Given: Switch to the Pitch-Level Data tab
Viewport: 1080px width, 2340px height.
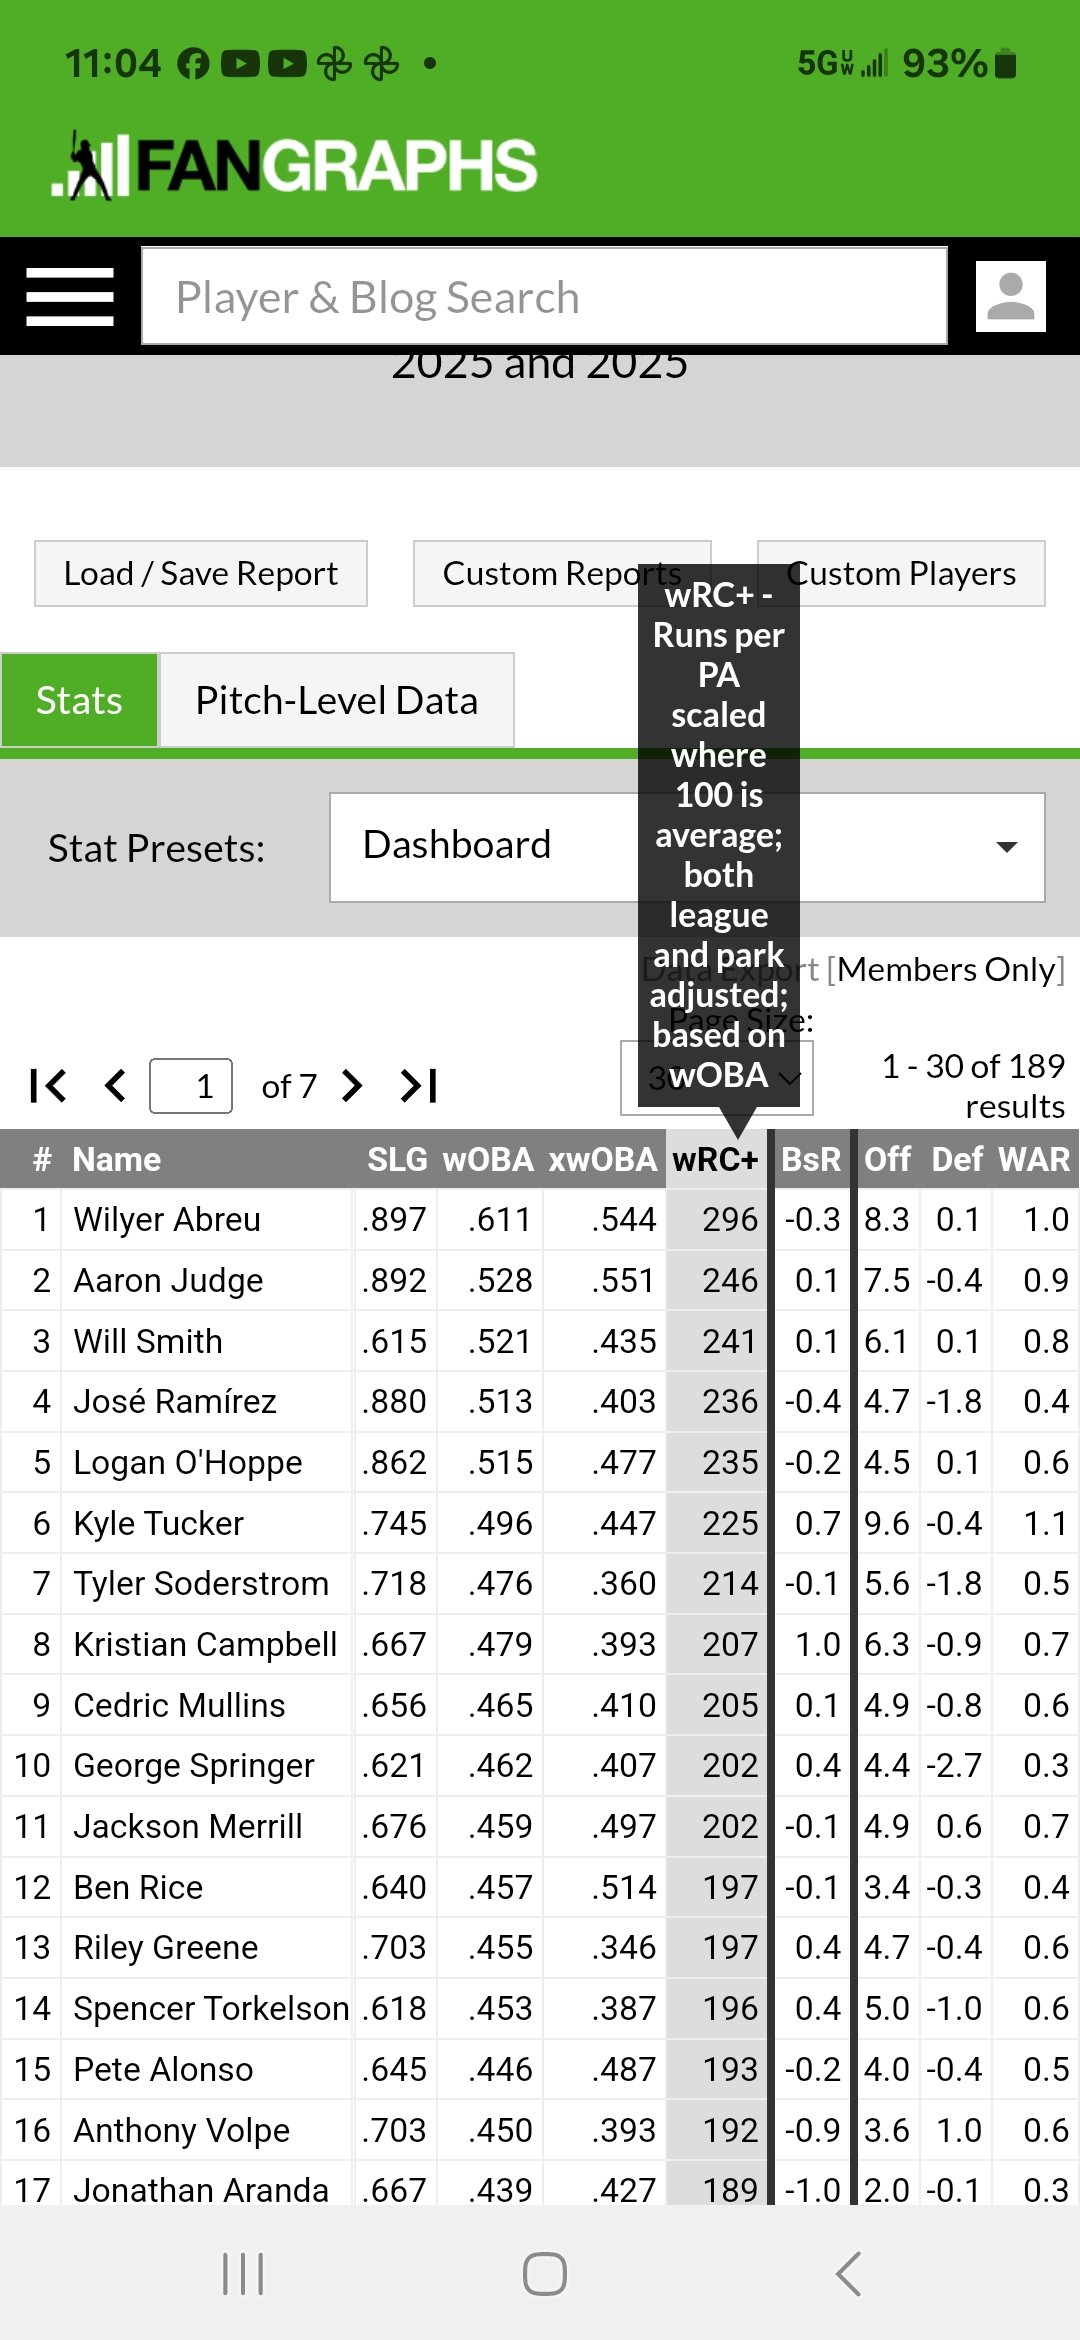Looking at the screenshot, I should (337, 700).
